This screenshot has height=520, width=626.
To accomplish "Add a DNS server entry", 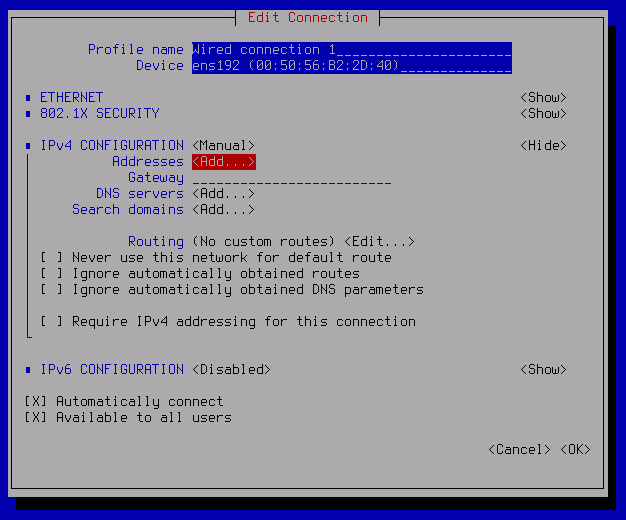I will 224,194.
